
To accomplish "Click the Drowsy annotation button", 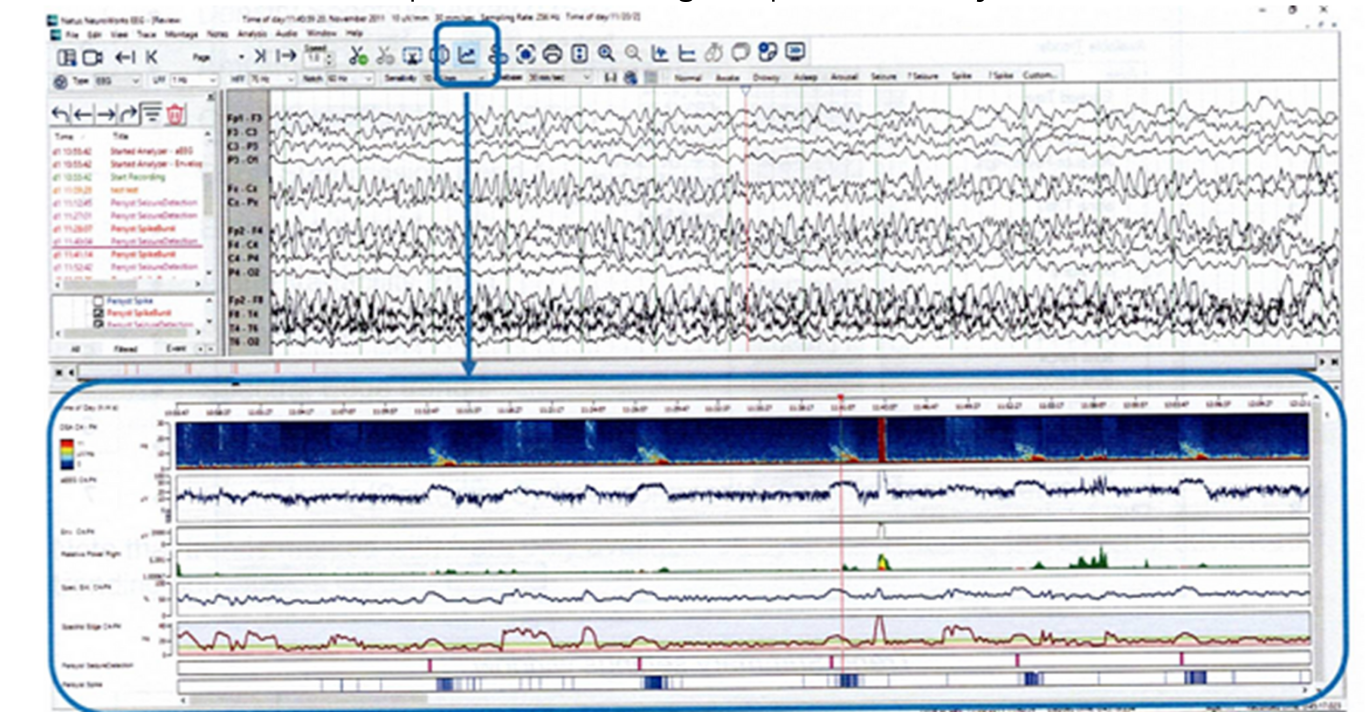I will pyautogui.click(x=766, y=76).
